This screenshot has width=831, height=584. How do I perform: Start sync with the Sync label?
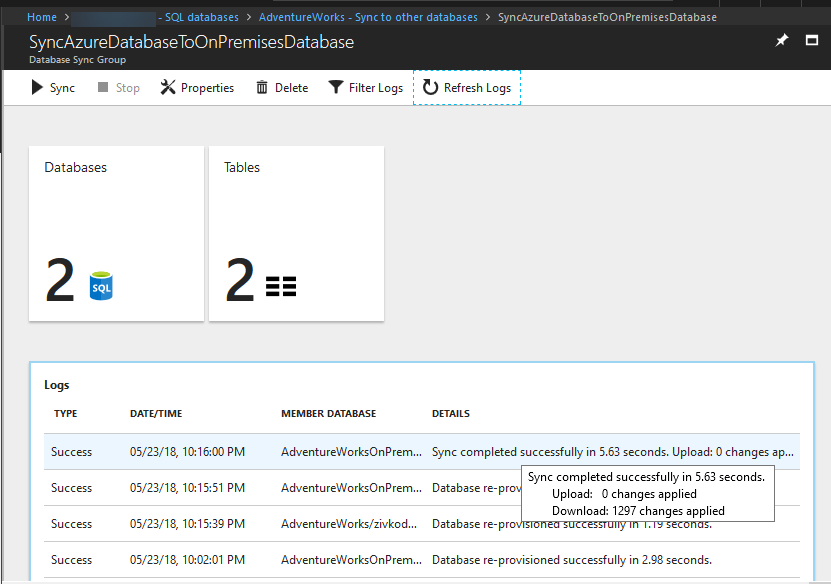[62, 88]
